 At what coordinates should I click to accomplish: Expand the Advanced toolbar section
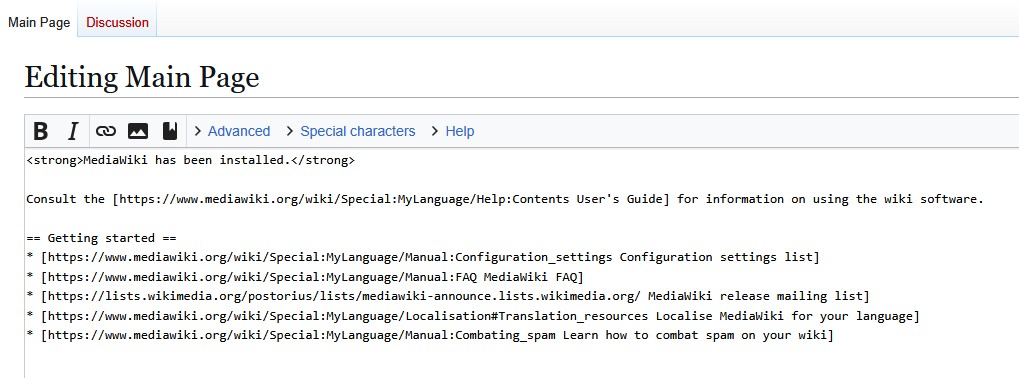[x=232, y=131]
